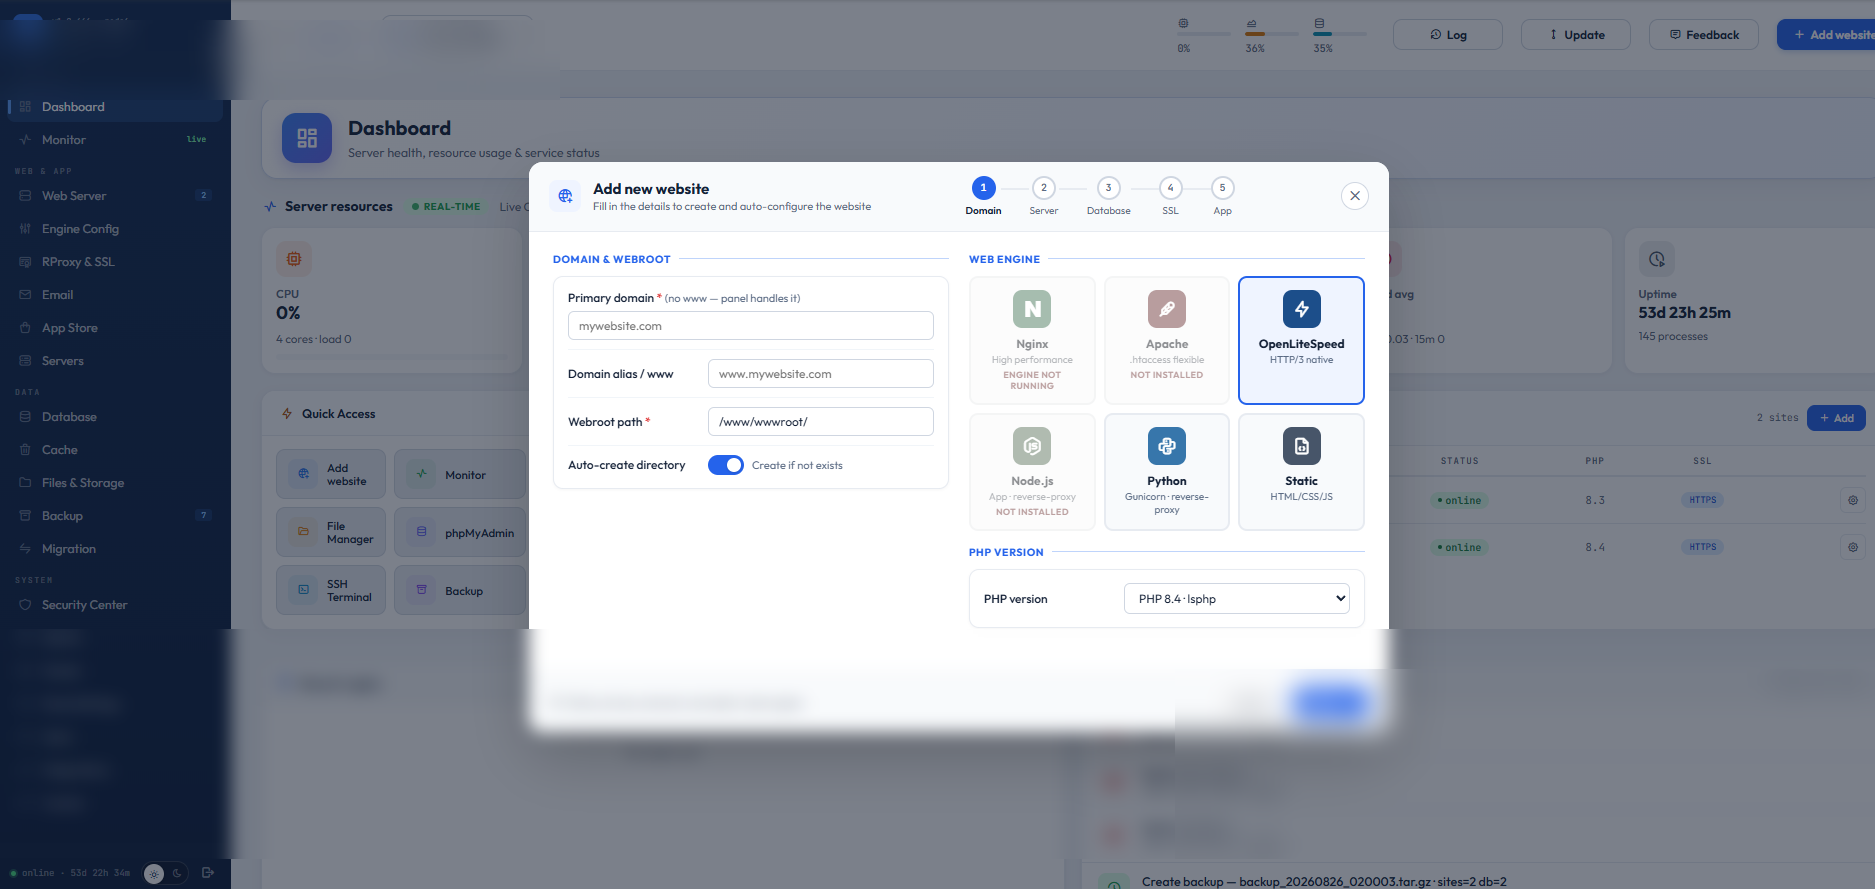
Task: Pick the Static HTML/CSS/JS engine card
Action: click(x=1301, y=472)
